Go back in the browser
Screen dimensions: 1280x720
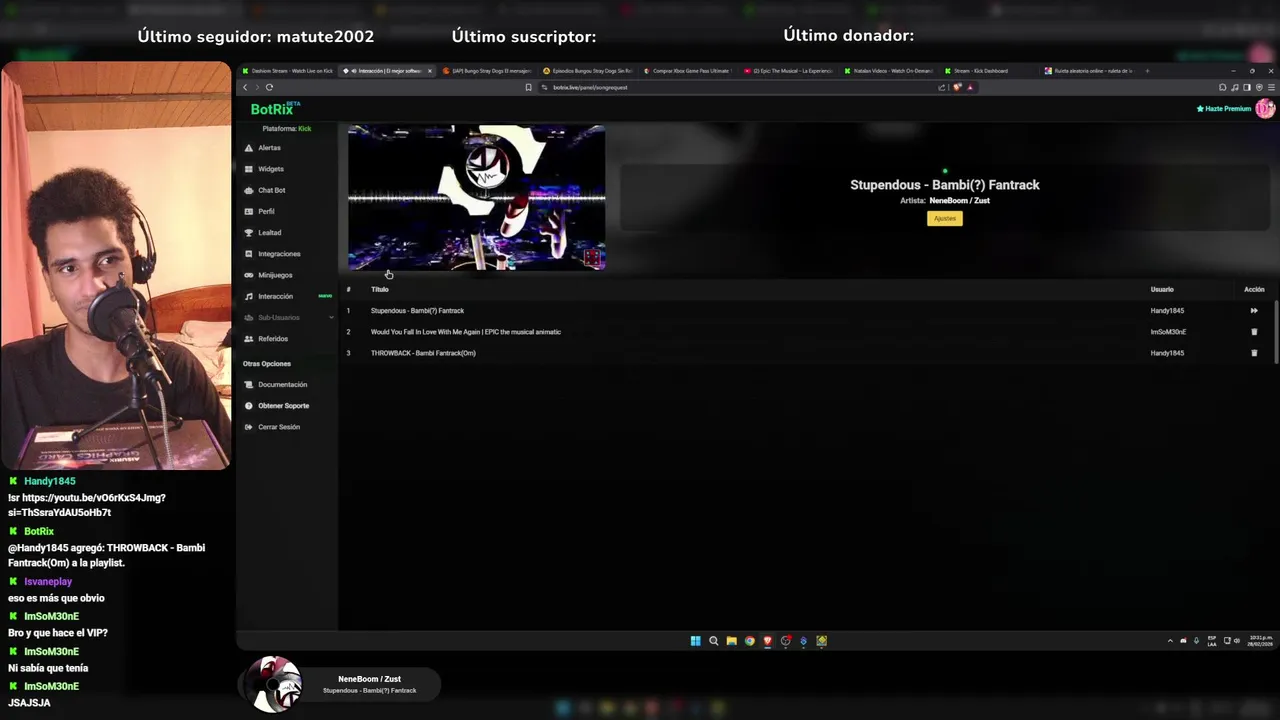(245, 87)
